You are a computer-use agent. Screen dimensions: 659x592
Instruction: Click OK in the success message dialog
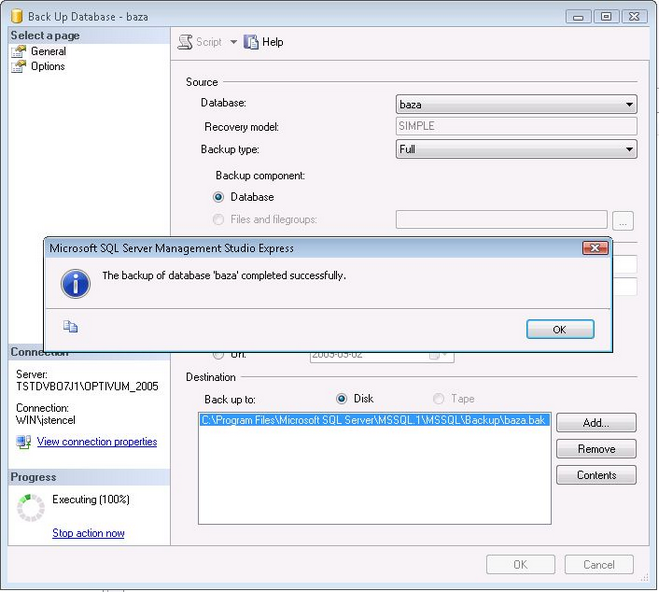560,329
